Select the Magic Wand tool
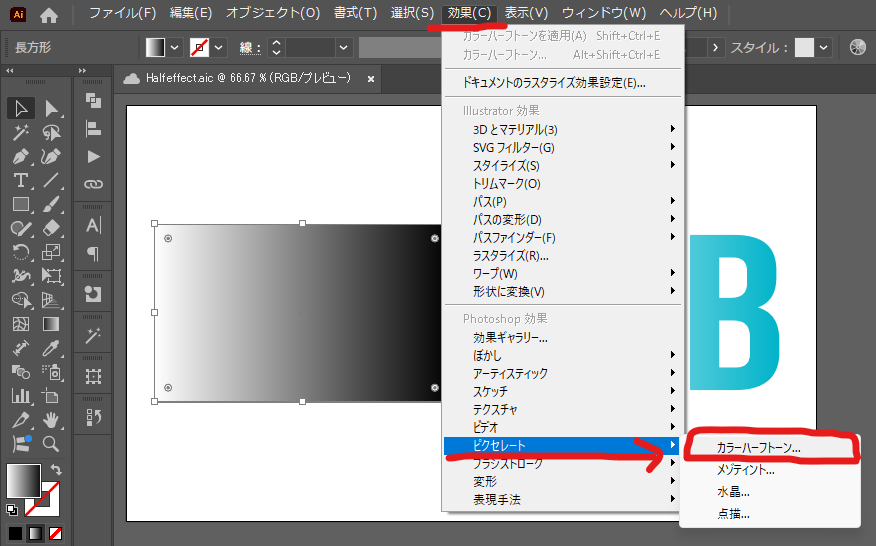The width and height of the screenshot is (876, 546). 21,132
